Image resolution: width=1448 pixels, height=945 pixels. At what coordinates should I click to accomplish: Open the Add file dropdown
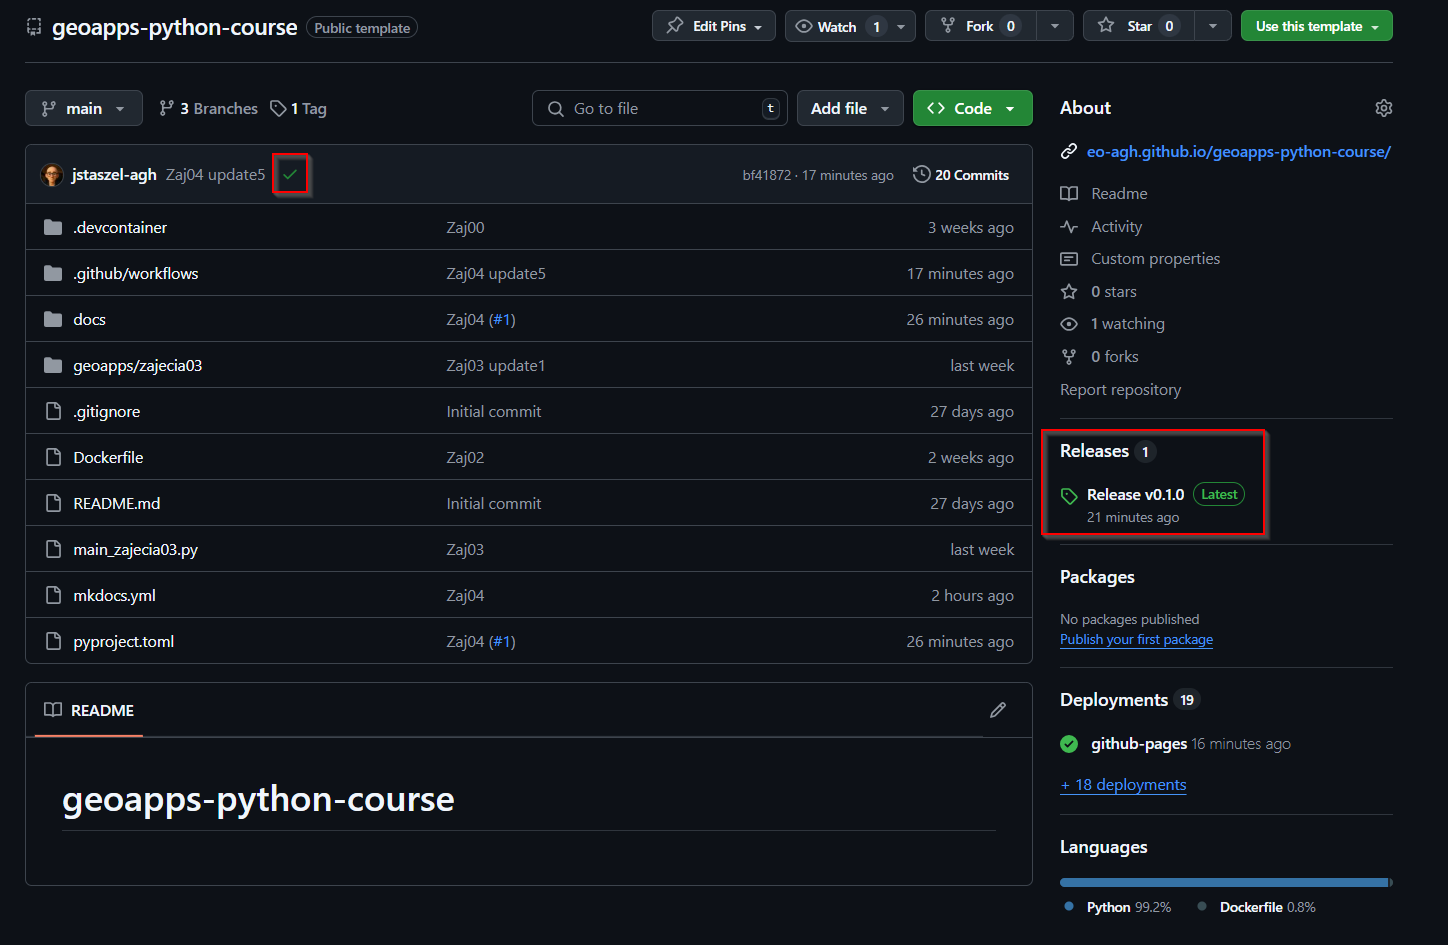coord(850,108)
